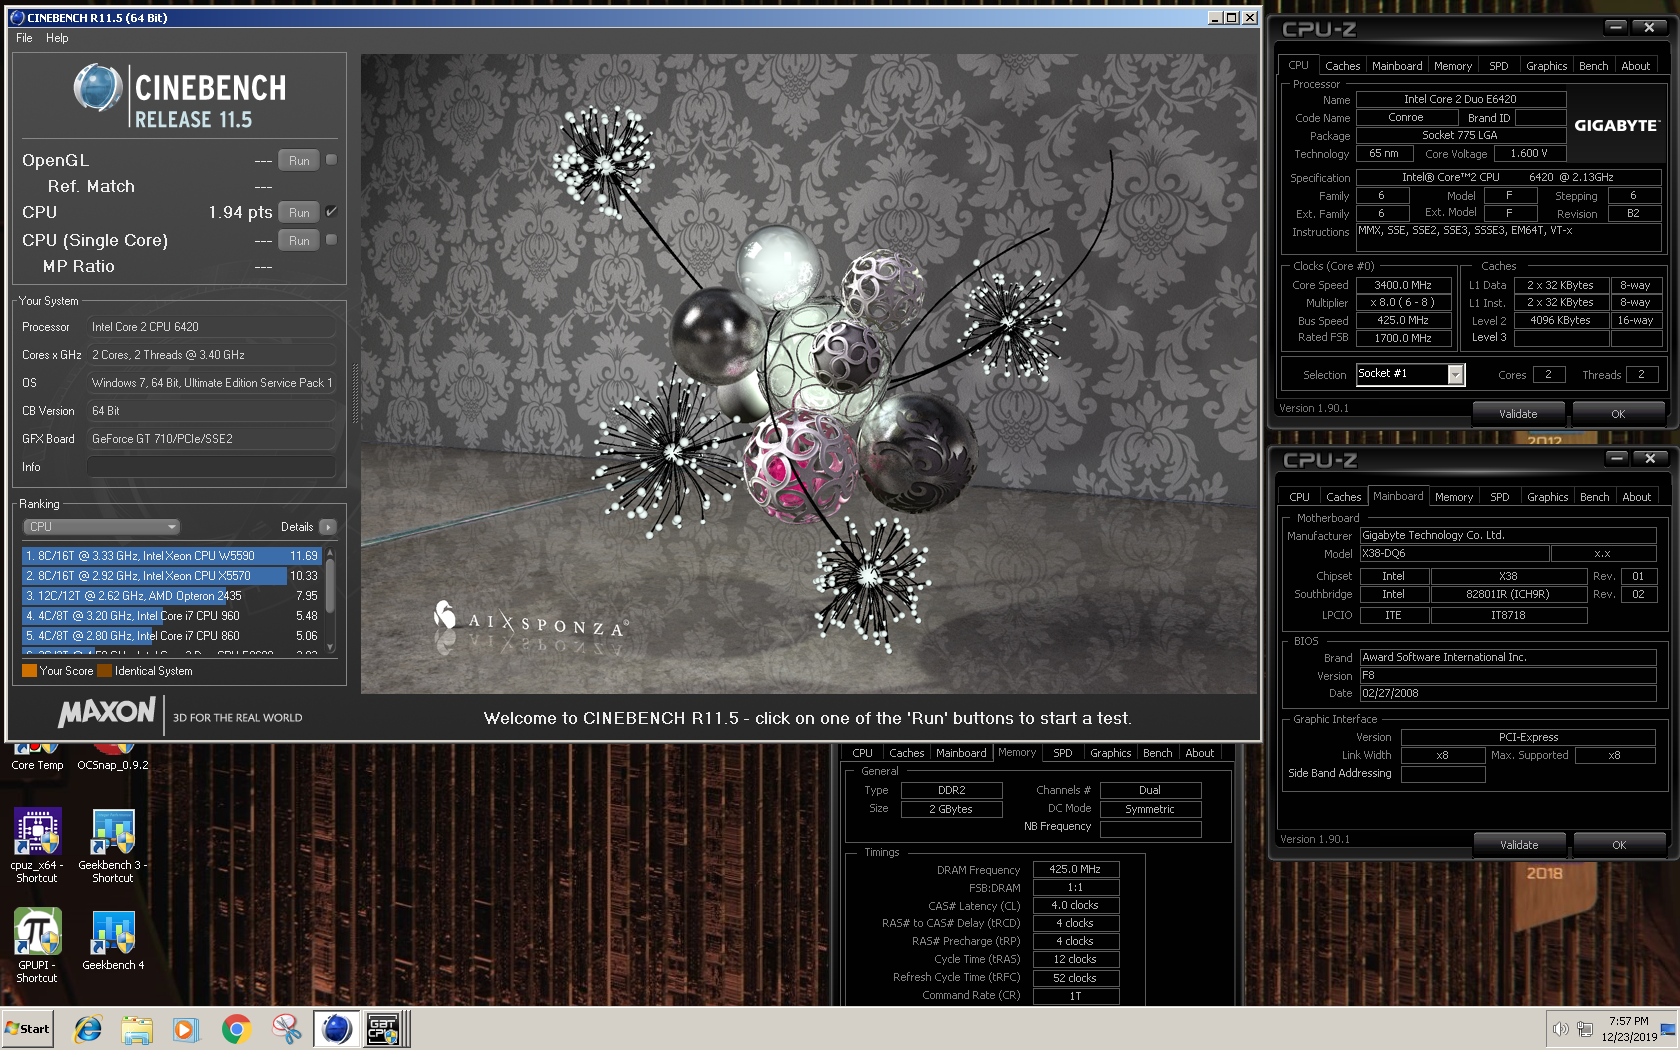Viewport: 1680px width, 1050px height.
Task: Click the DRAM Frequency 425.0 MHz value
Action: pos(1075,869)
